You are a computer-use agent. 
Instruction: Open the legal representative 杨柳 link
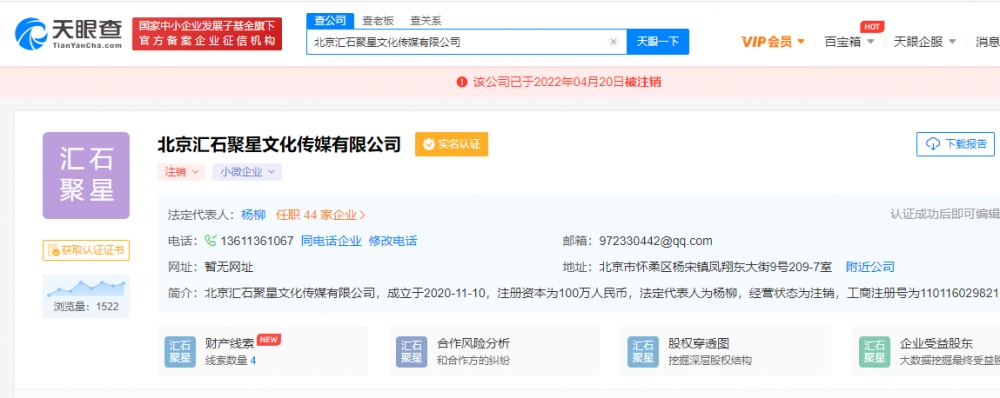[x=254, y=215]
